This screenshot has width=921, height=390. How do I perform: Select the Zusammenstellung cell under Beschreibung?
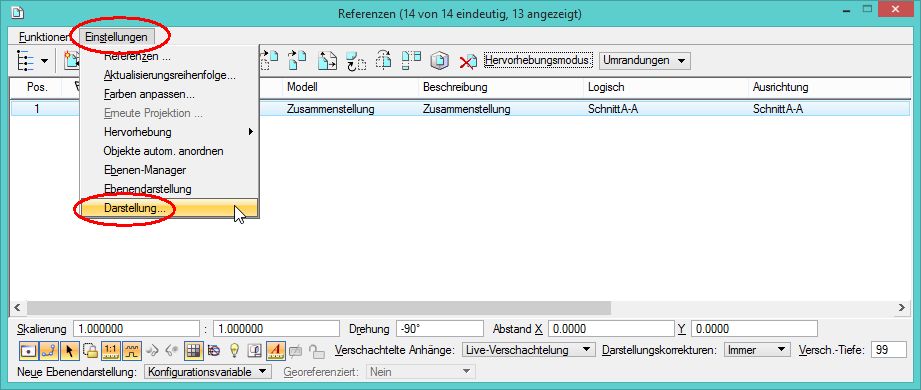466,109
